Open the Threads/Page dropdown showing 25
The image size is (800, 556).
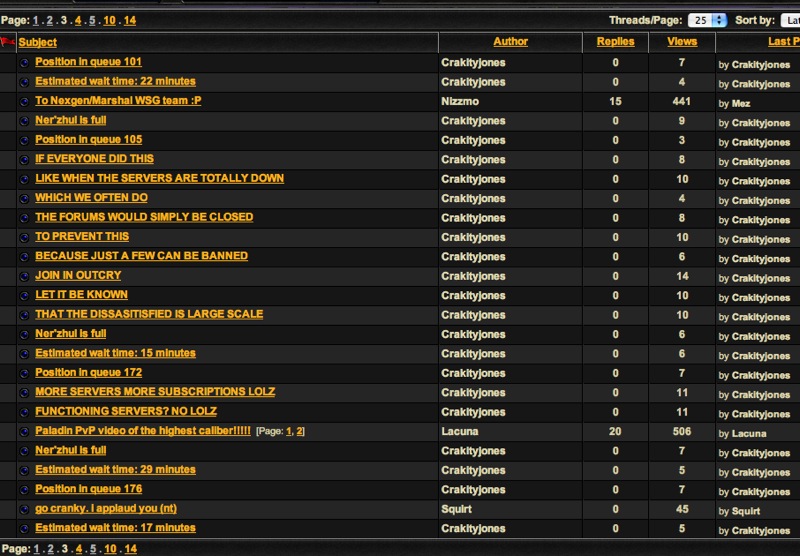click(x=707, y=20)
